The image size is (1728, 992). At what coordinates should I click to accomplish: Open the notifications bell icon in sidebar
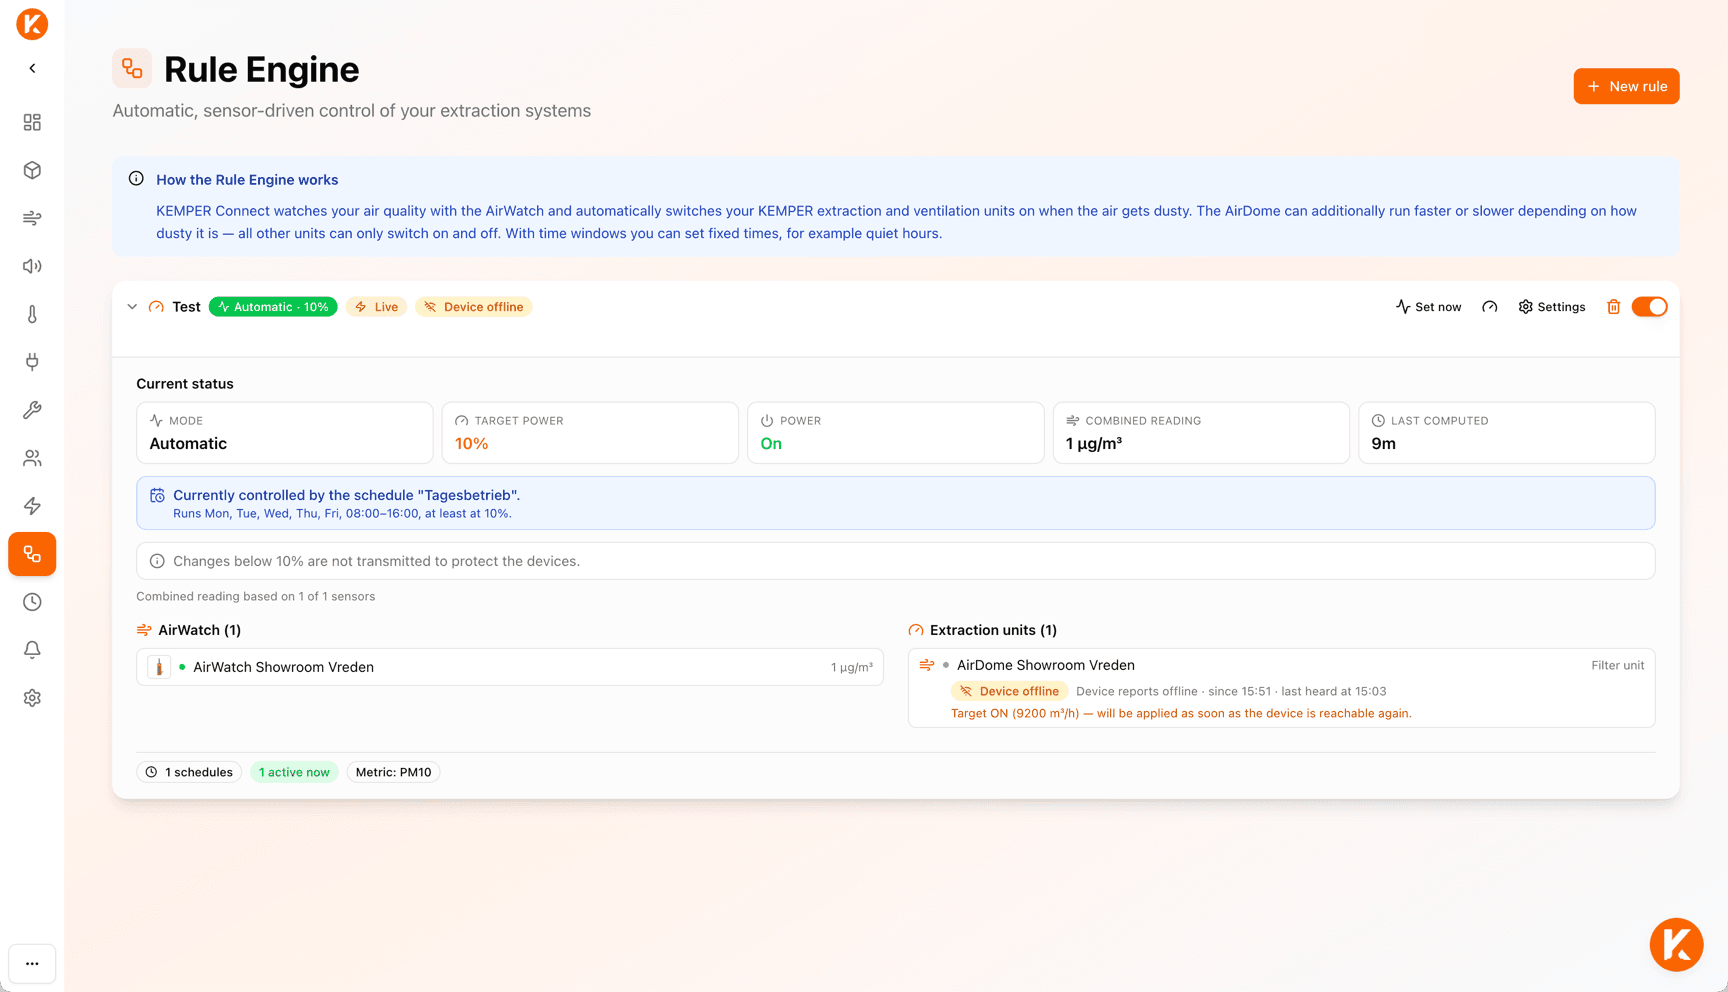(32, 650)
